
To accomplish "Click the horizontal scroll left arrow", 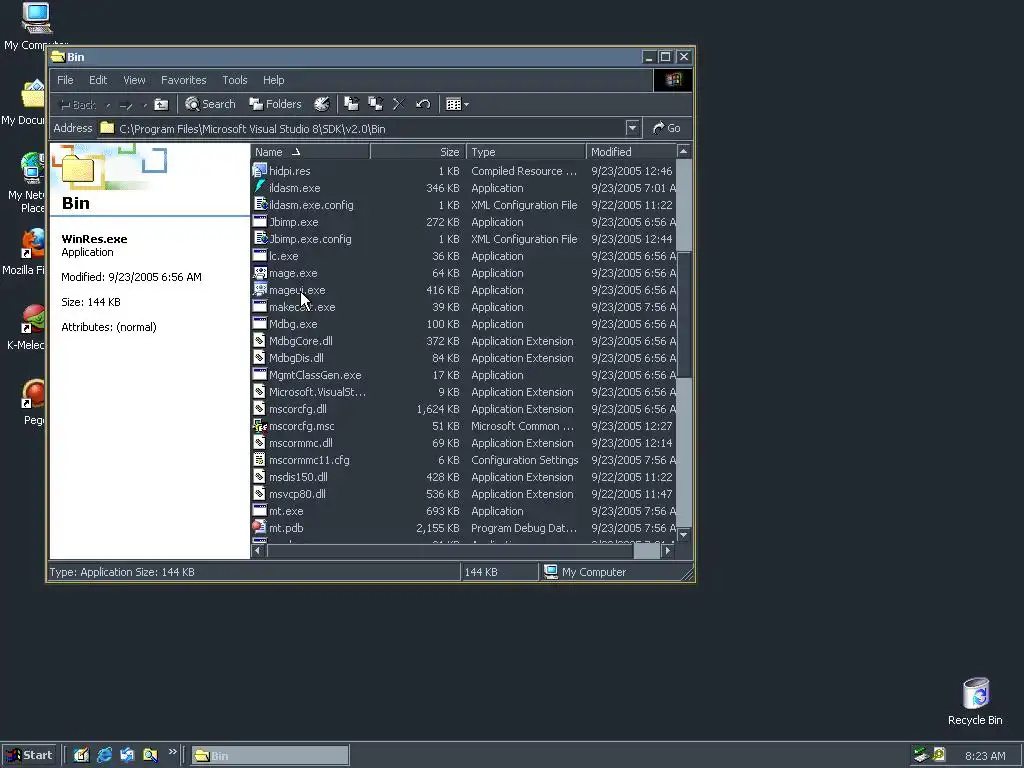I will click(x=259, y=551).
